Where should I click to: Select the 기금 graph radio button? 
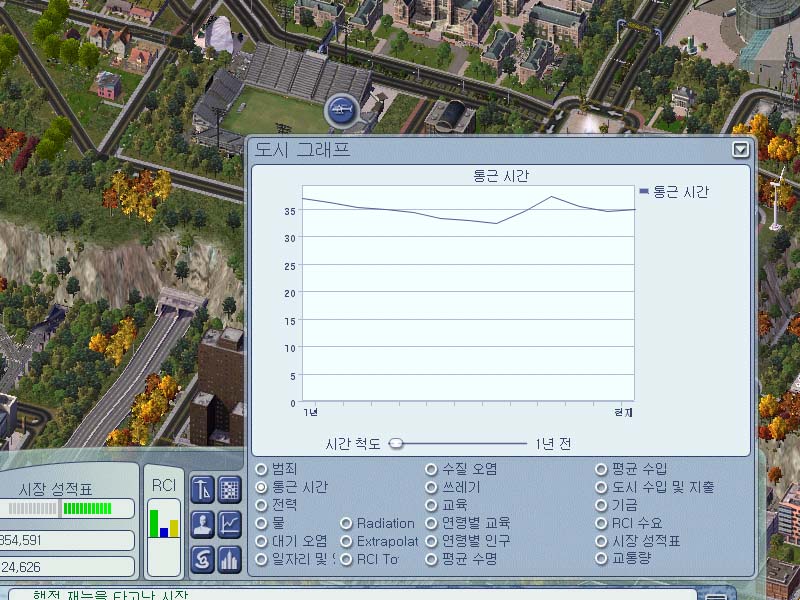(x=602, y=505)
